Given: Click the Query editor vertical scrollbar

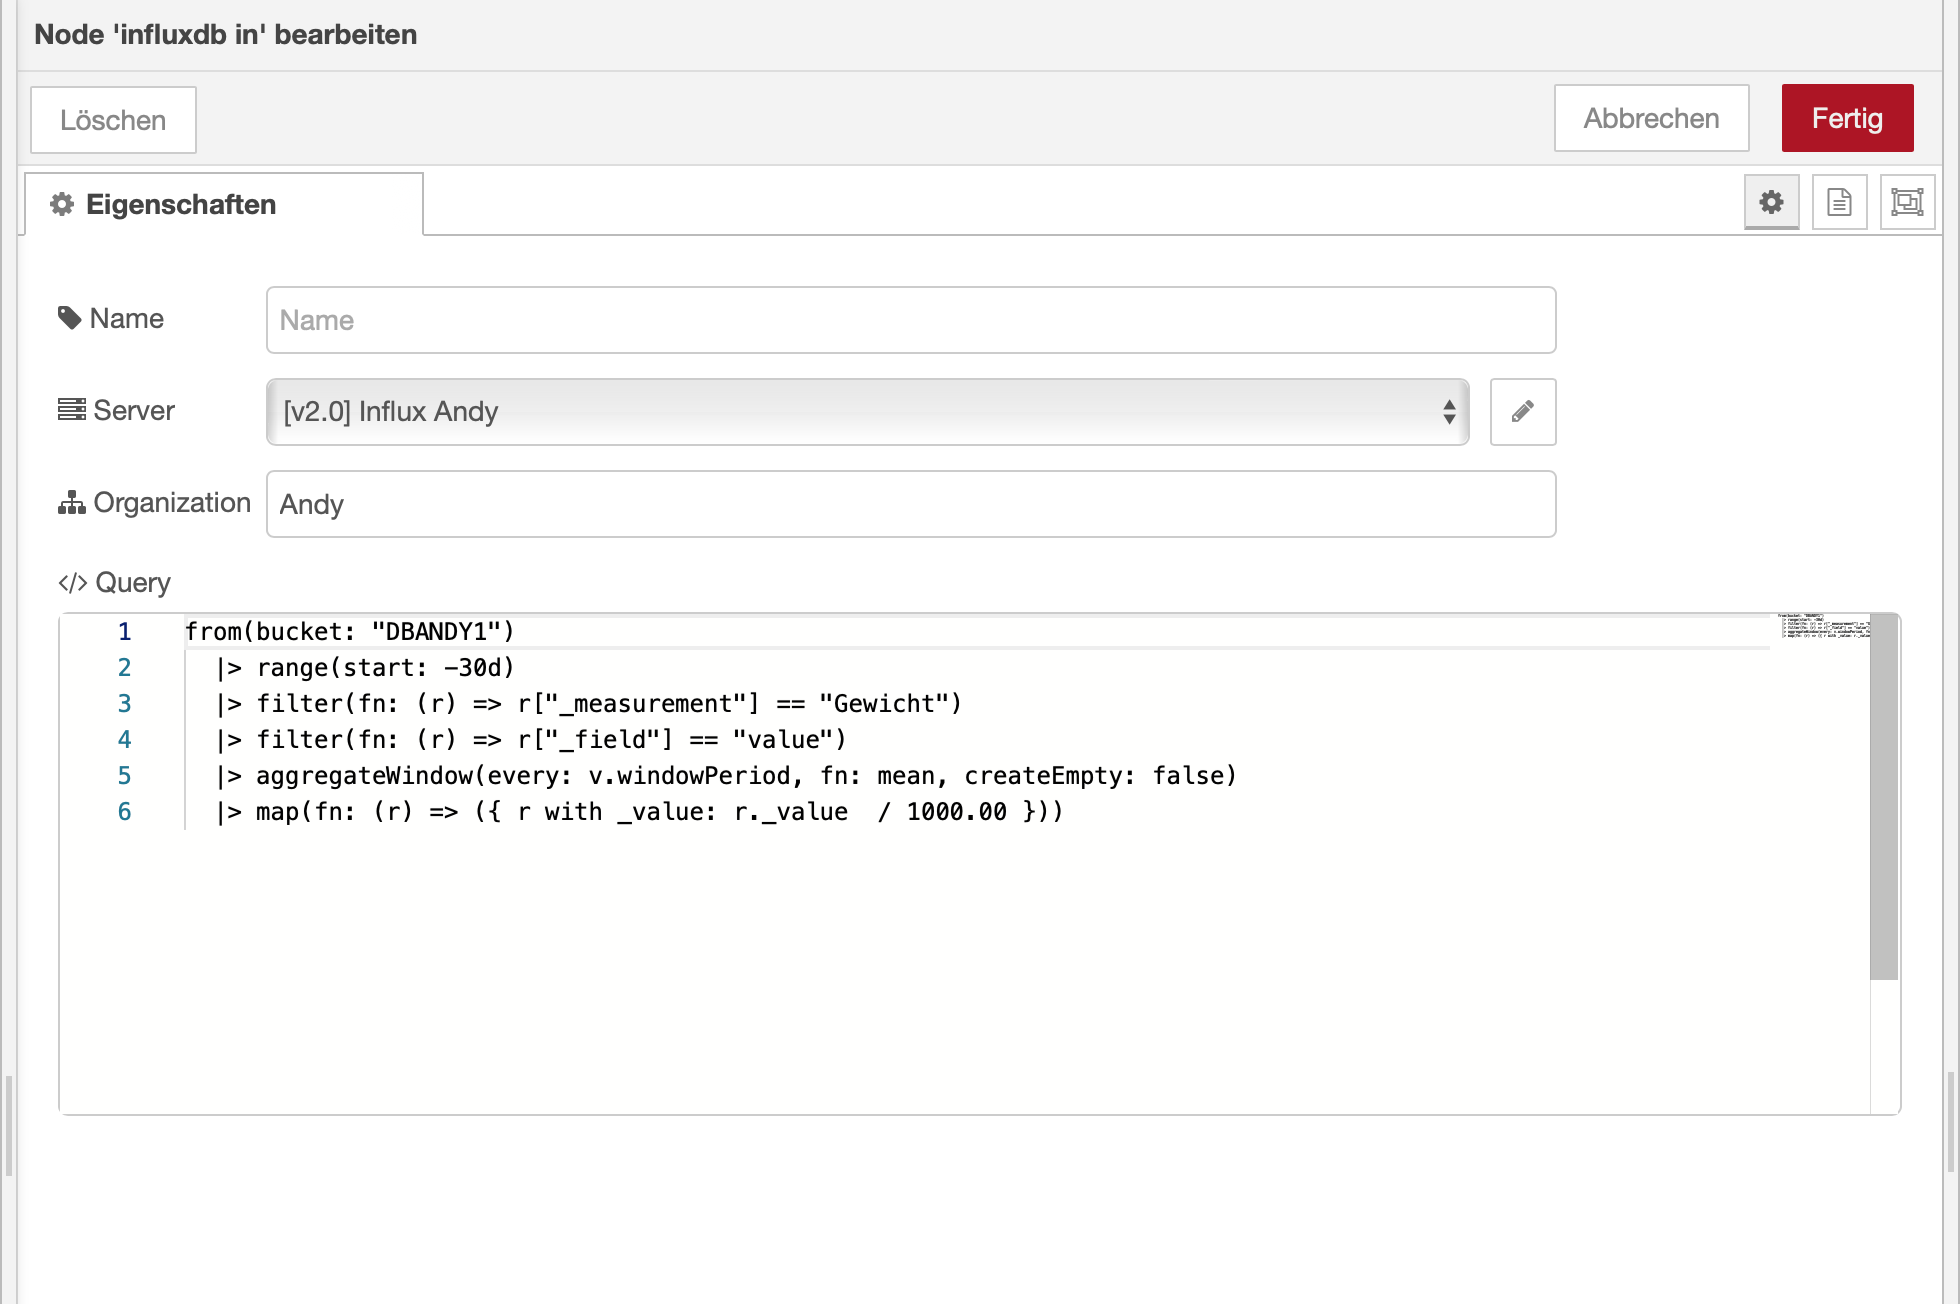Looking at the screenshot, I should [x=1884, y=797].
